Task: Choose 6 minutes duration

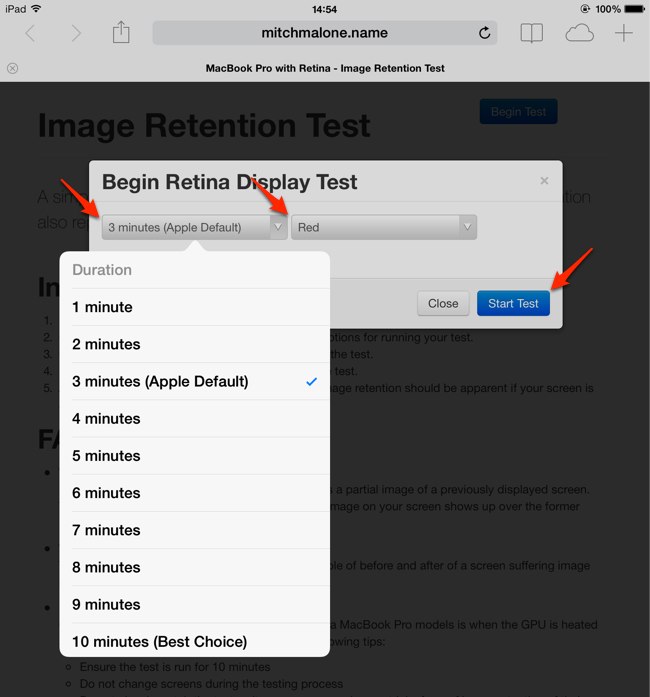Action: coord(195,493)
